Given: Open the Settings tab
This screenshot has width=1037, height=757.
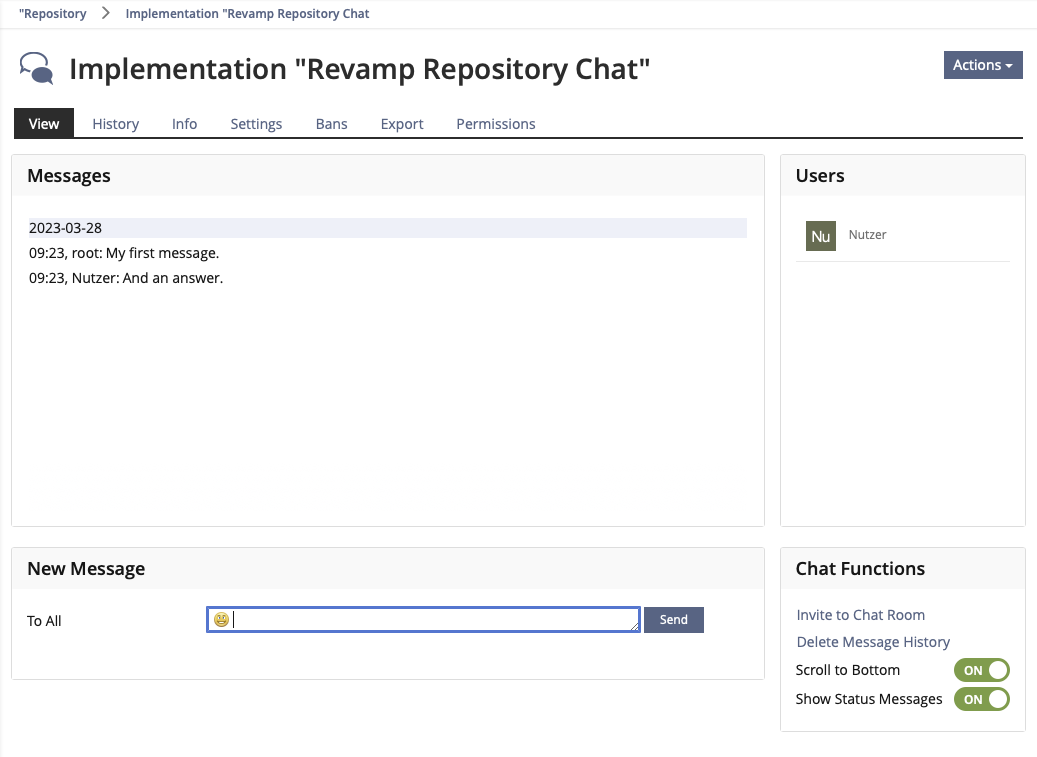Looking at the screenshot, I should point(256,124).
